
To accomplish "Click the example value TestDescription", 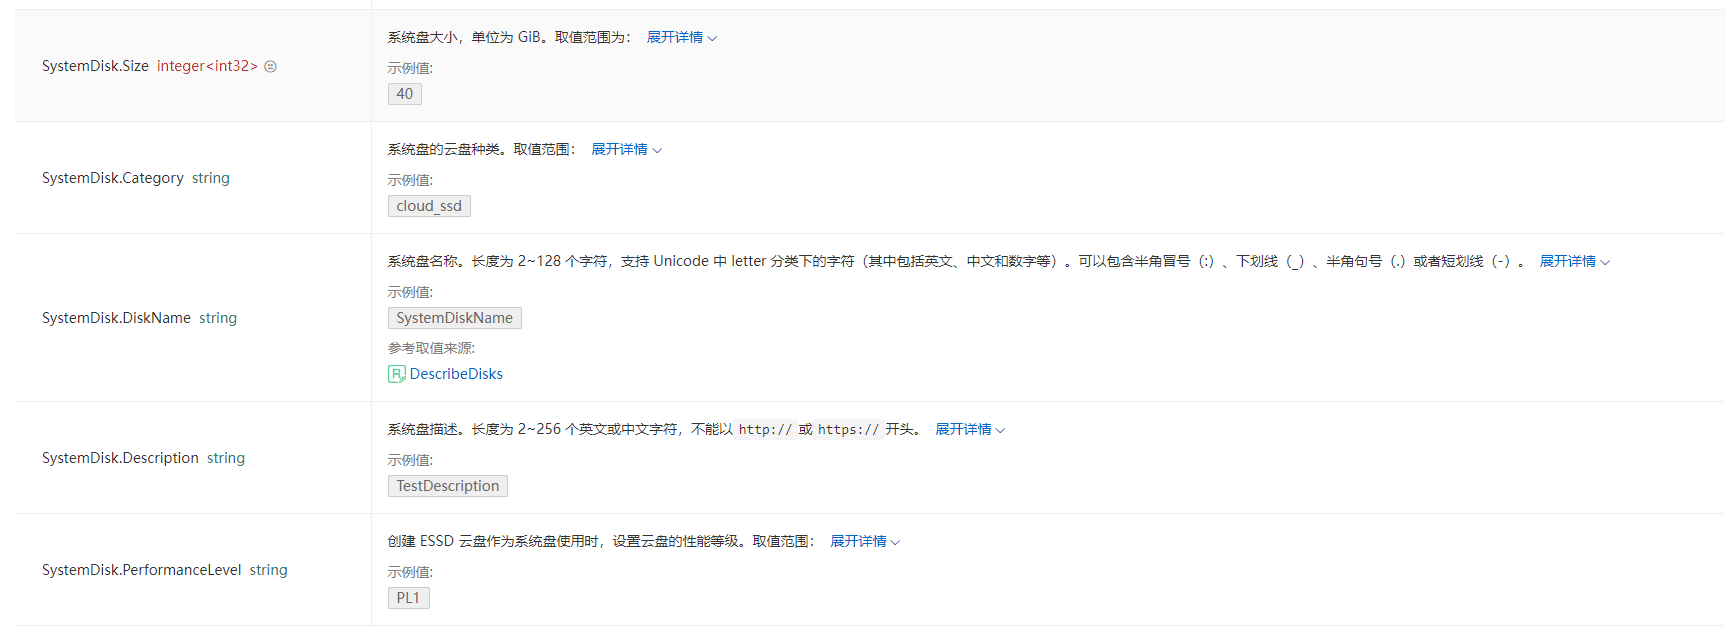I will point(448,486).
